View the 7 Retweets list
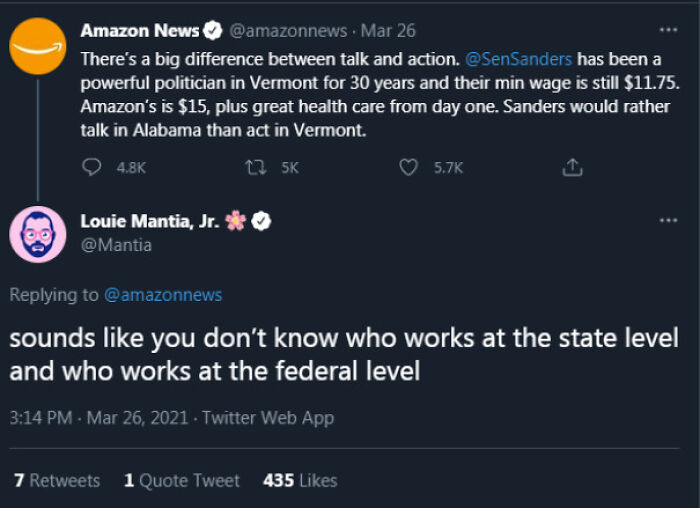This screenshot has height=508, width=700. tap(57, 481)
